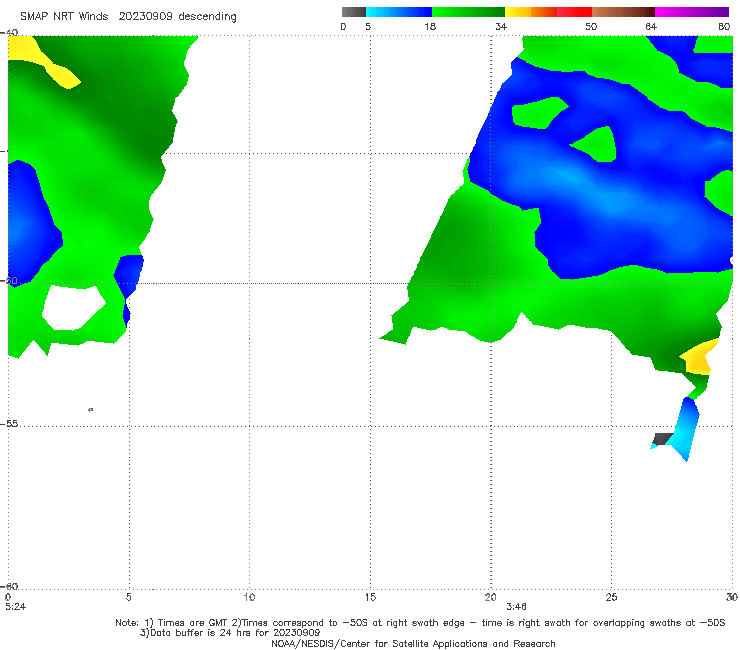Click the latitude axis label "-40"
740x650 pixels.
click(x=9, y=33)
